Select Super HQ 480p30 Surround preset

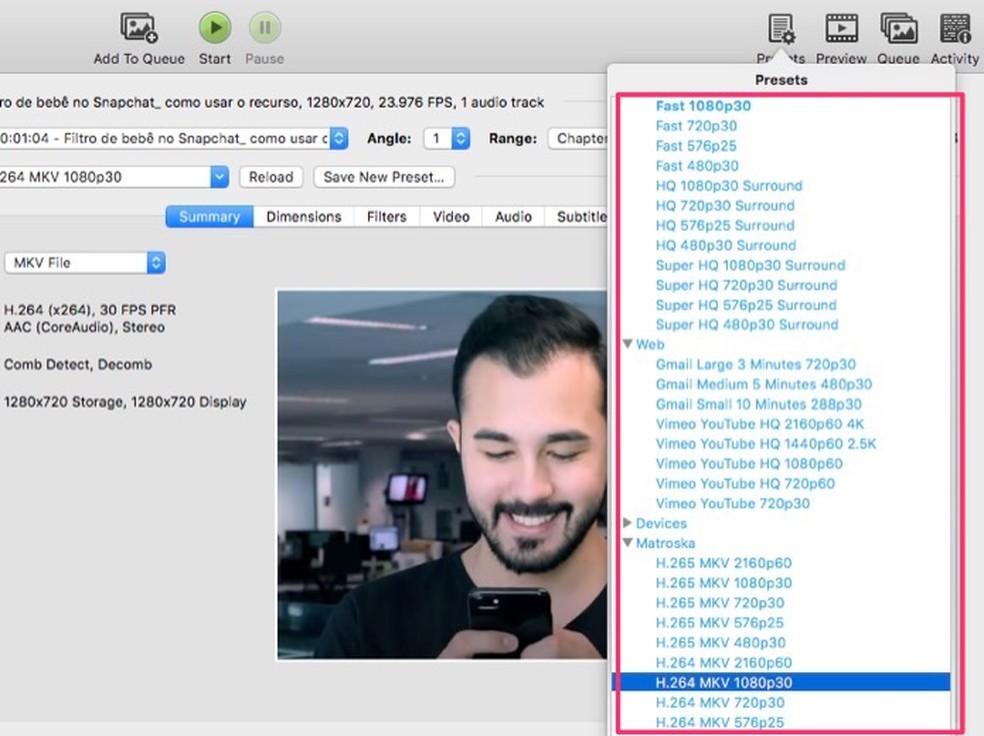pos(747,325)
